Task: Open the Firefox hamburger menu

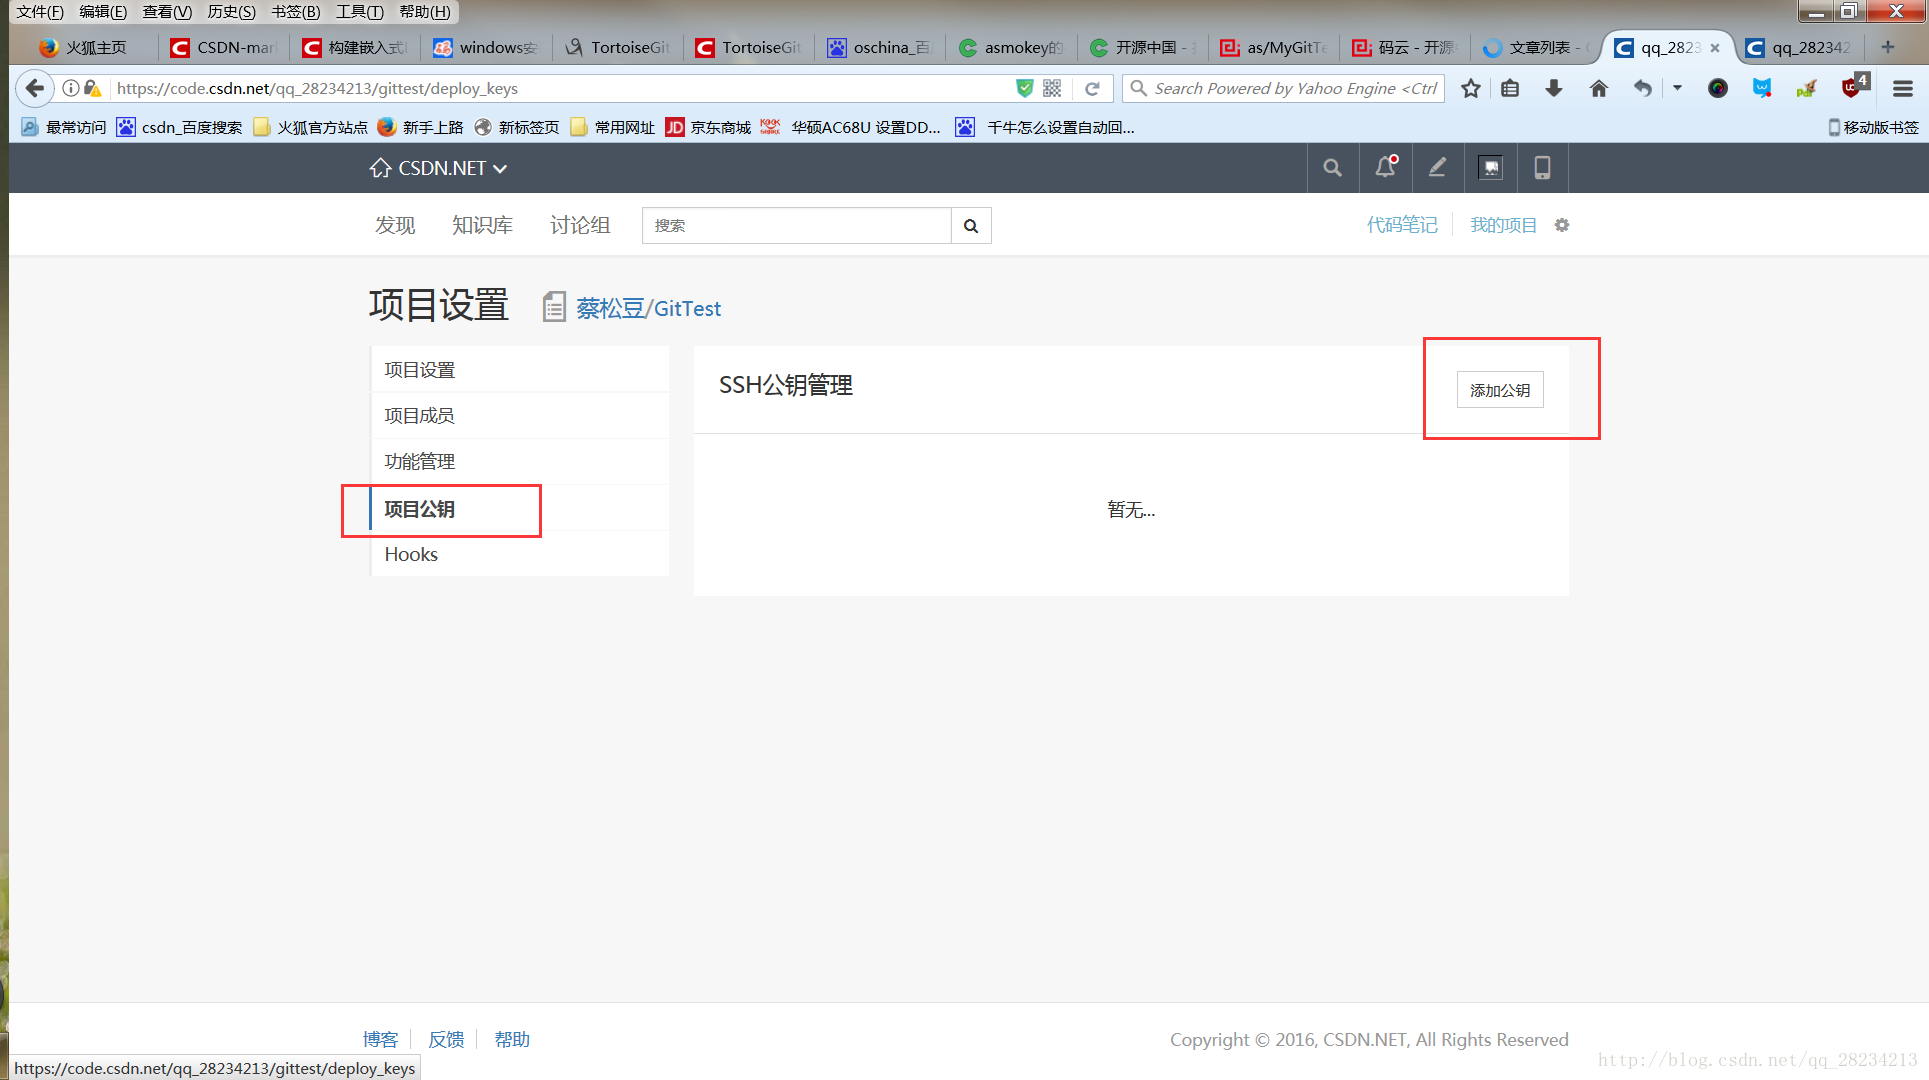Action: [x=1902, y=88]
